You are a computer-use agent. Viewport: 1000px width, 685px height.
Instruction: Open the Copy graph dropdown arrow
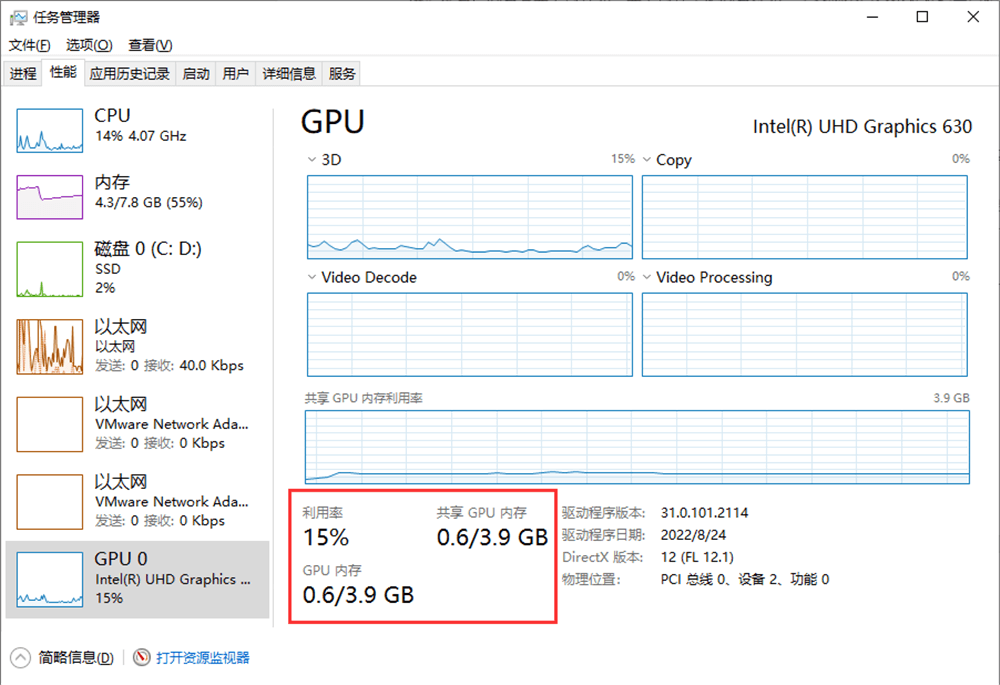(646, 160)
